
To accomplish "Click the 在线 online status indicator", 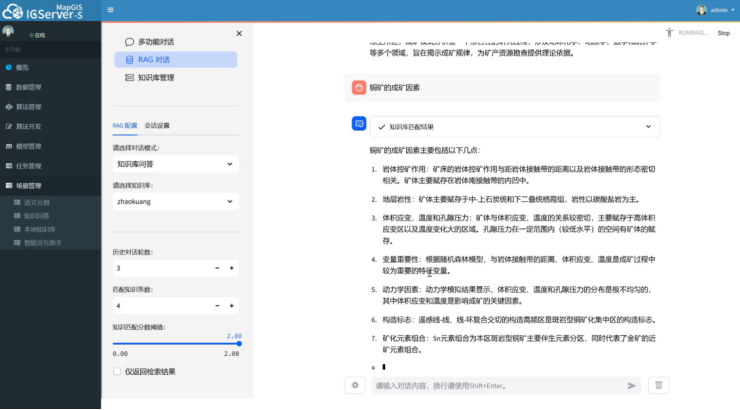I will click(x=37, y=35).
